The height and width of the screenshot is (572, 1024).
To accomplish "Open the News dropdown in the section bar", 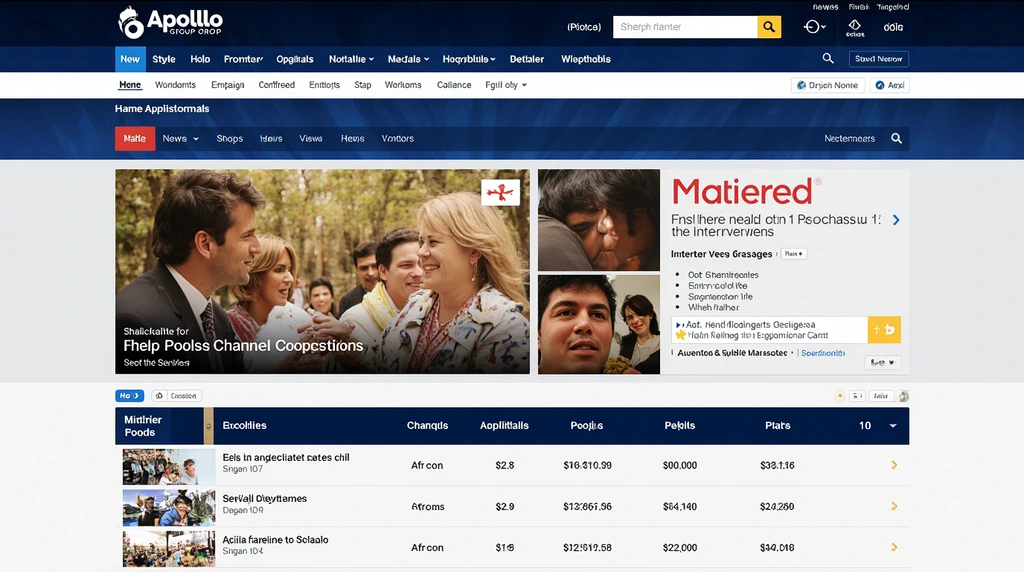I will 181,139.
